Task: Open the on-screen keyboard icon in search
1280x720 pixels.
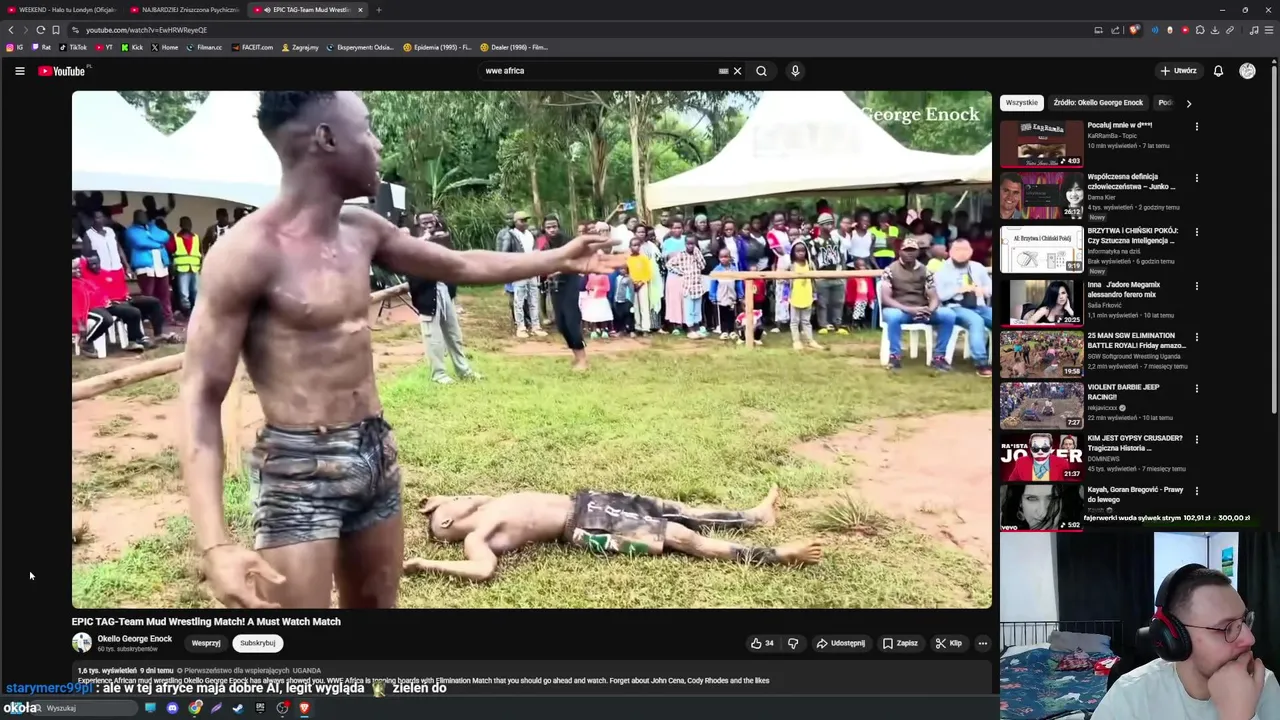Action: [x=723, y=71]
